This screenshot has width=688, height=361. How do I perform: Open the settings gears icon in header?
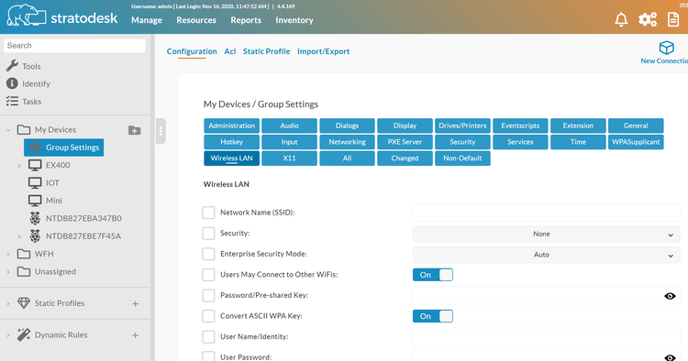[x=648, y=20]
